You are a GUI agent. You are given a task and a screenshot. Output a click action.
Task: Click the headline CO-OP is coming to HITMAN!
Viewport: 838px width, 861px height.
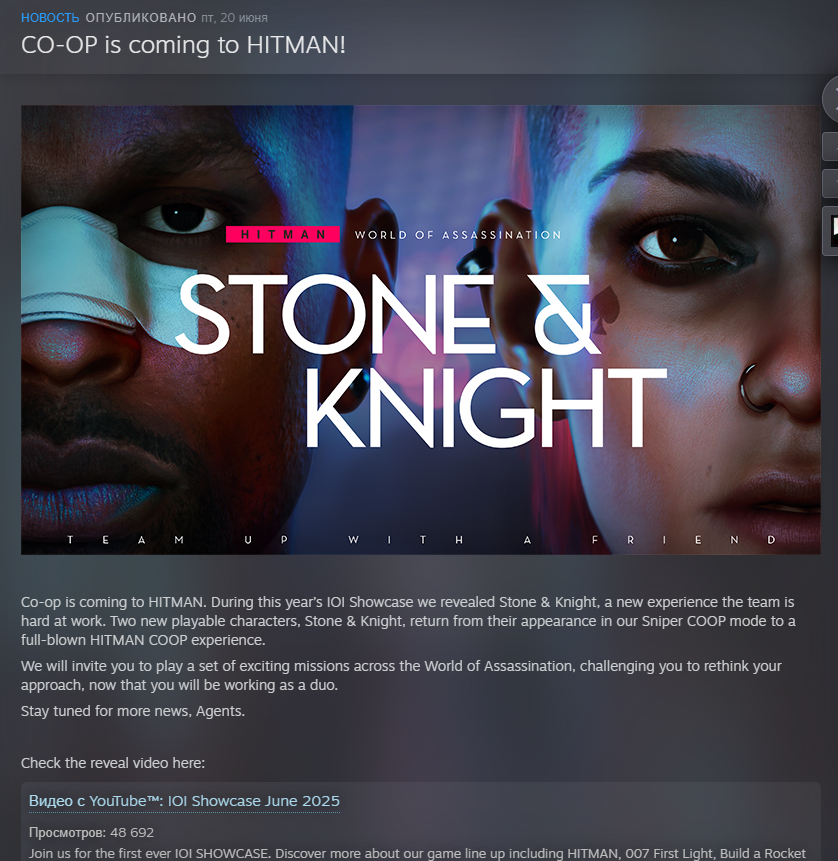click(x=183, y=45)
